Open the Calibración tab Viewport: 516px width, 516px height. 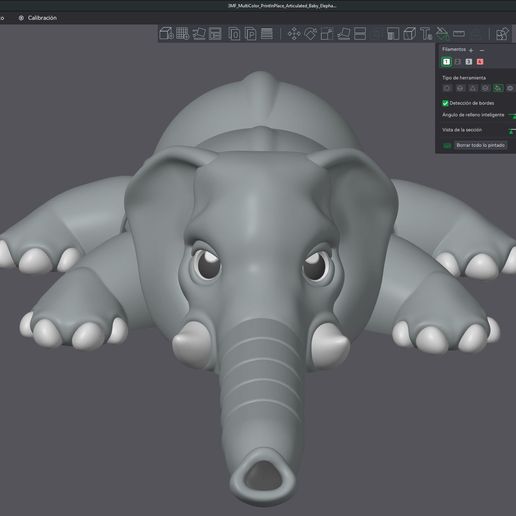click(x=38, y=18)
